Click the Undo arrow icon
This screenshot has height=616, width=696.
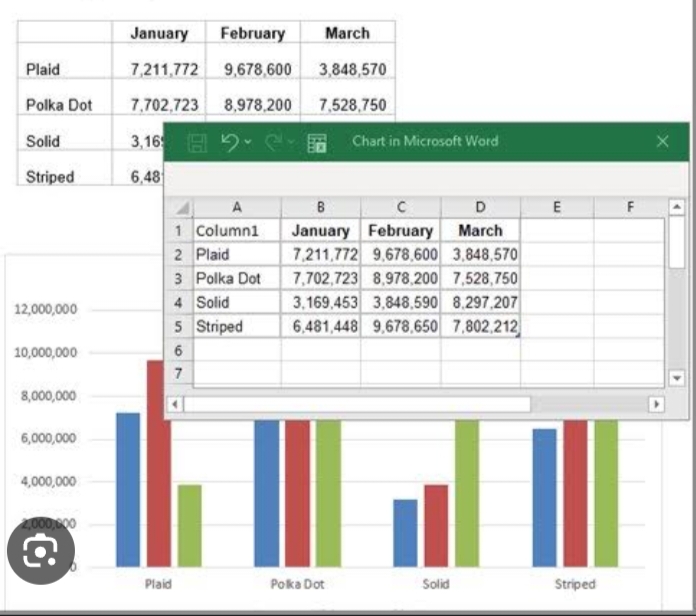click(x=229, y=142)
